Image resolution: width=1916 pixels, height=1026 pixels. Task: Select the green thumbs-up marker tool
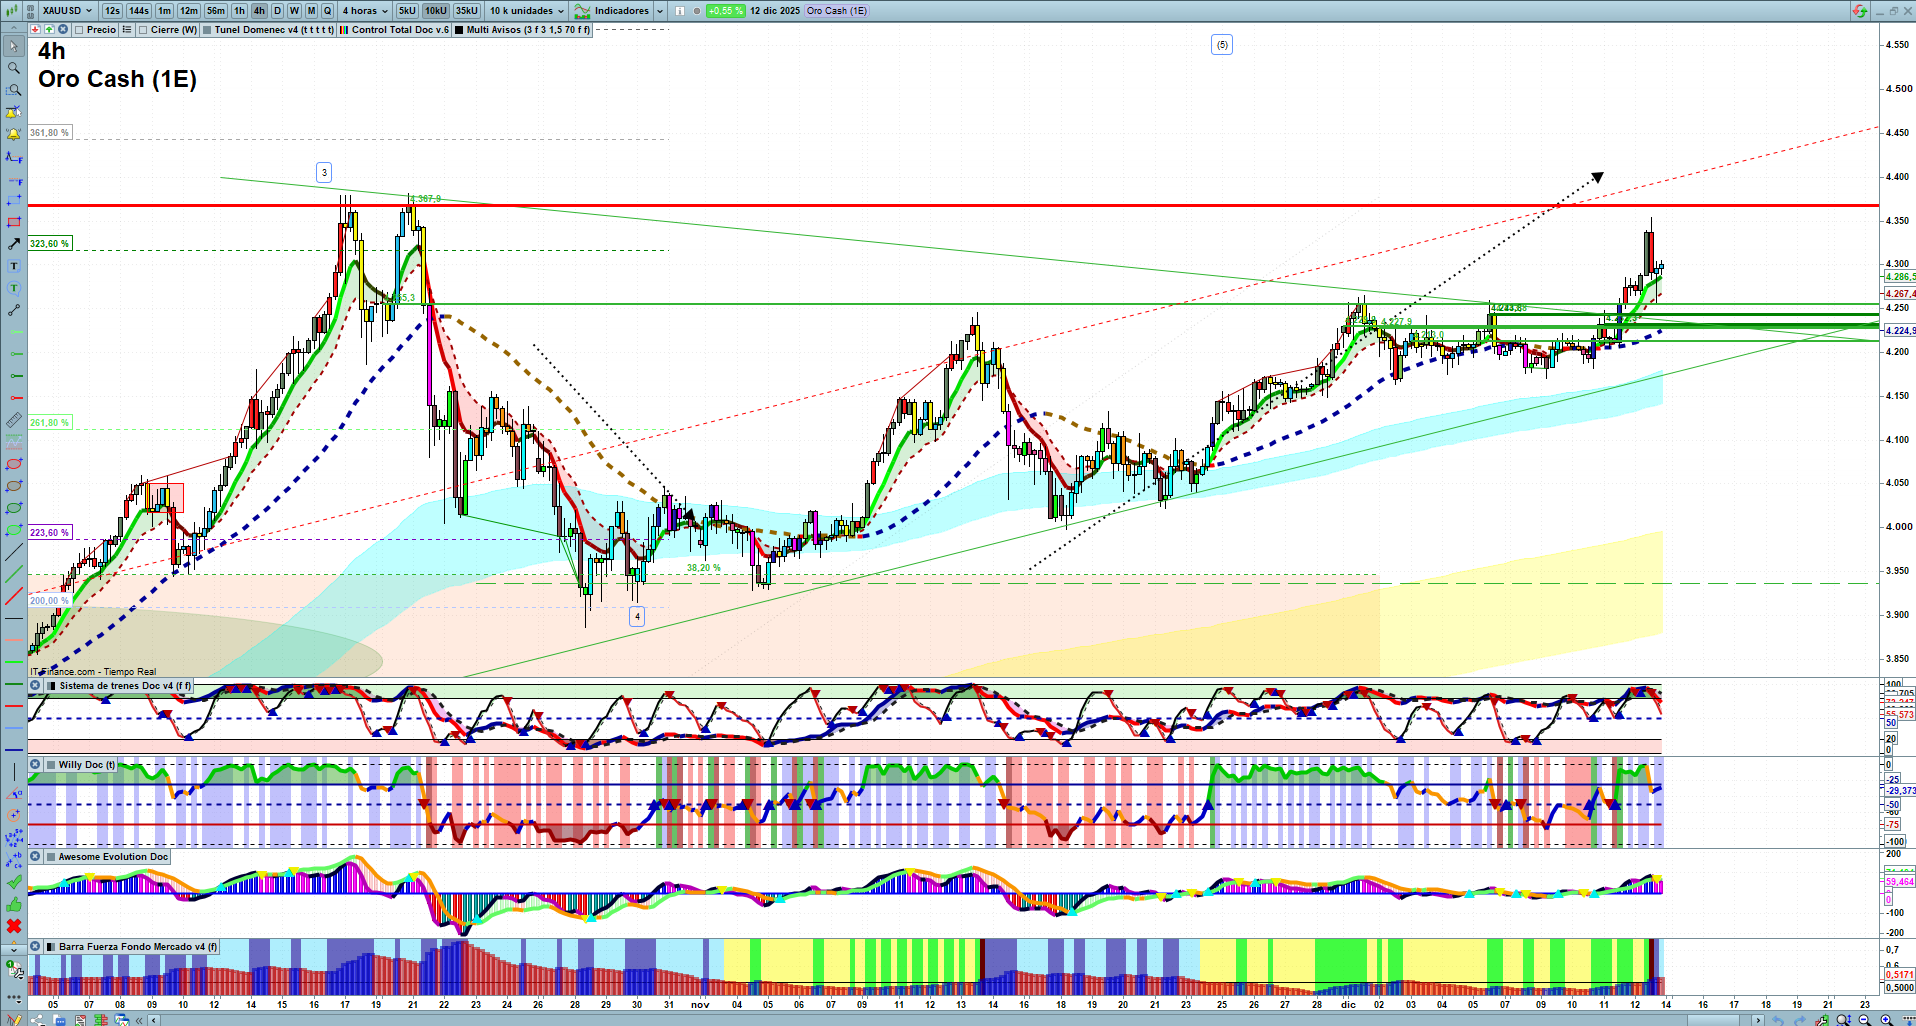14,904
